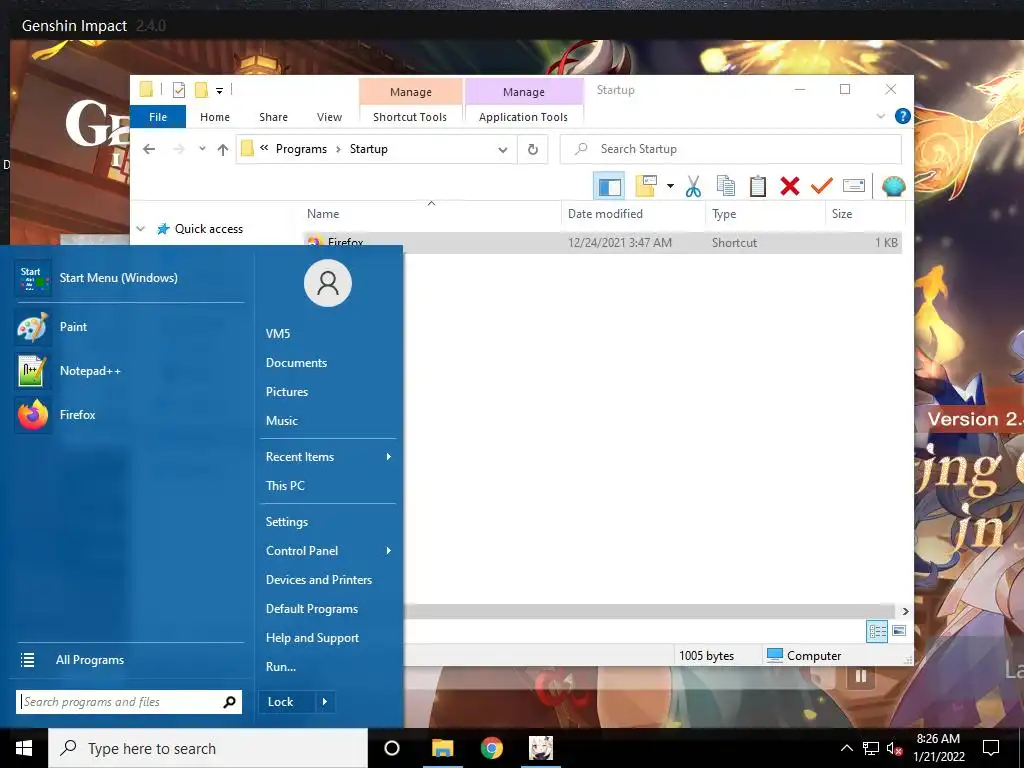Click the Paste clipboard icon

click(x=758, y=186)
